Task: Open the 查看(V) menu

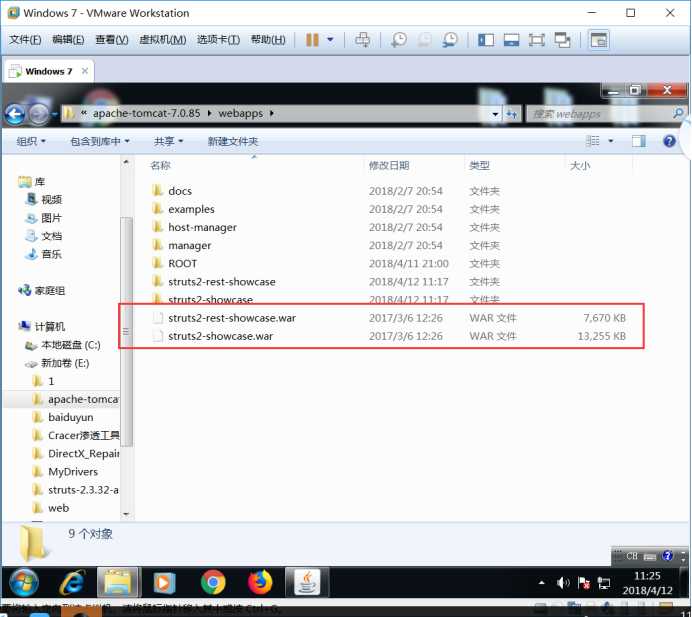Action: coord(112,40)
